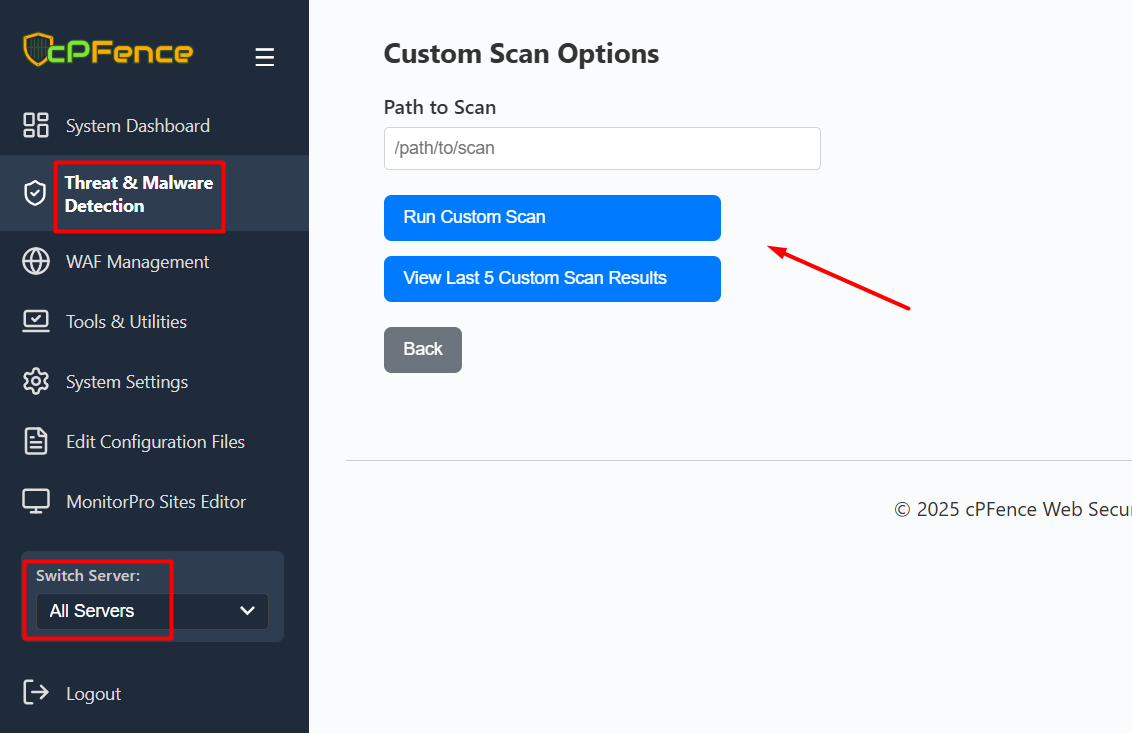1132x733 pixels.
Task: Click the System Settings gear icon
Action: [36, 381]
